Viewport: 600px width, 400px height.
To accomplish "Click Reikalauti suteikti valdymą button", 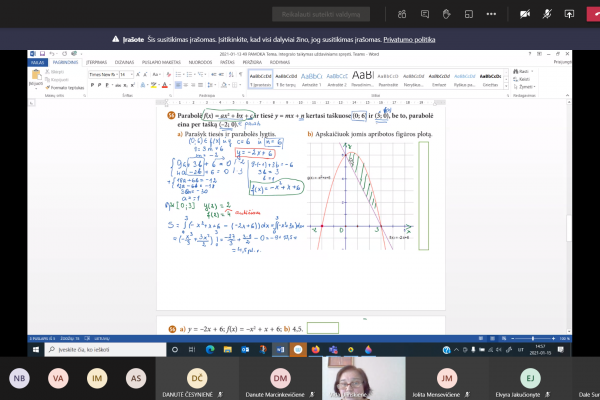I will (321, 15).
